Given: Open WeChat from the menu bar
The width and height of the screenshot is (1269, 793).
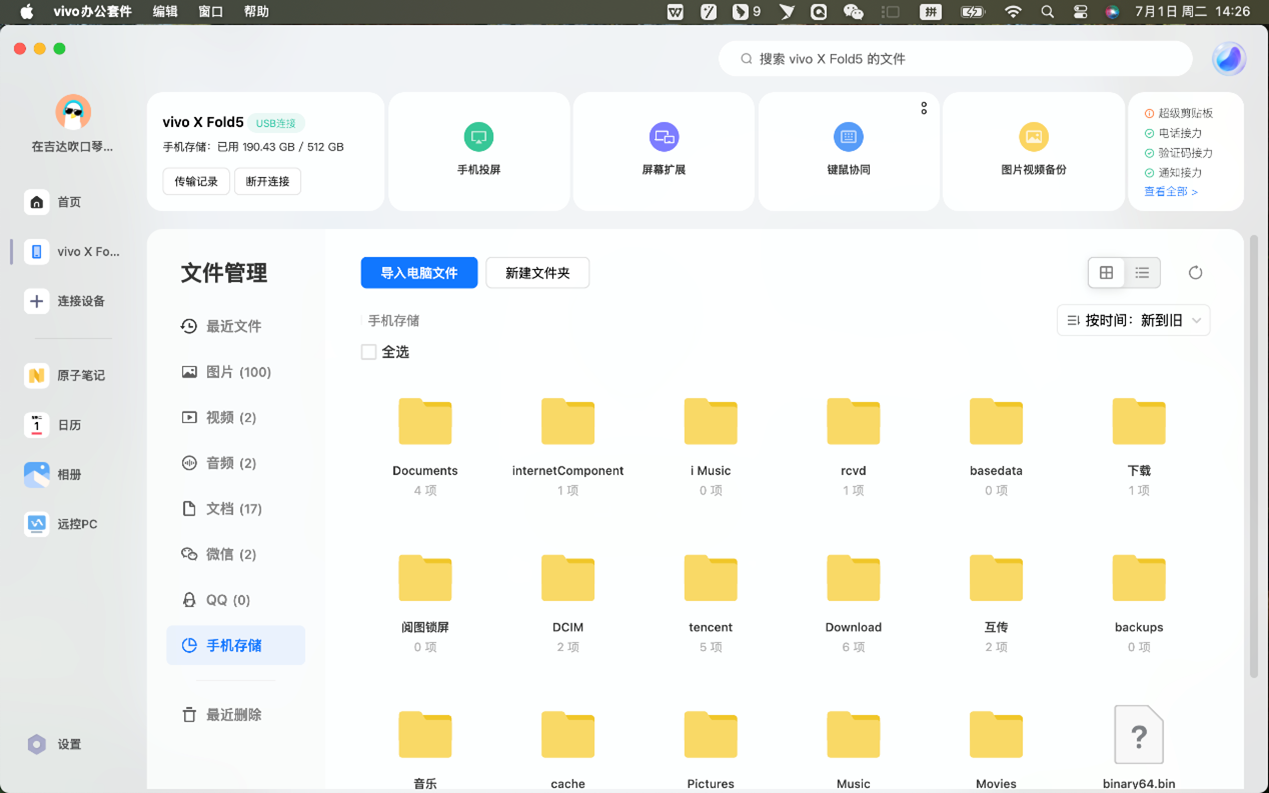Looking at the screenshot, I should pos(853,12).
